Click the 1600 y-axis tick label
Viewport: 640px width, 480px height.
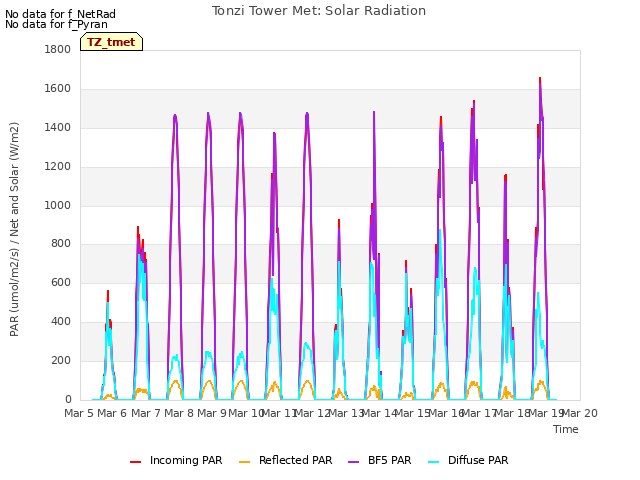point(58,89)
